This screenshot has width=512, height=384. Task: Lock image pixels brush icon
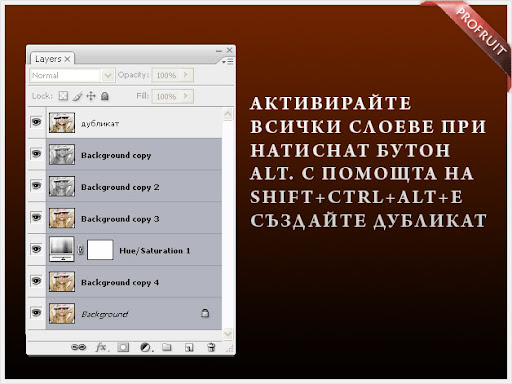(77, 96)
